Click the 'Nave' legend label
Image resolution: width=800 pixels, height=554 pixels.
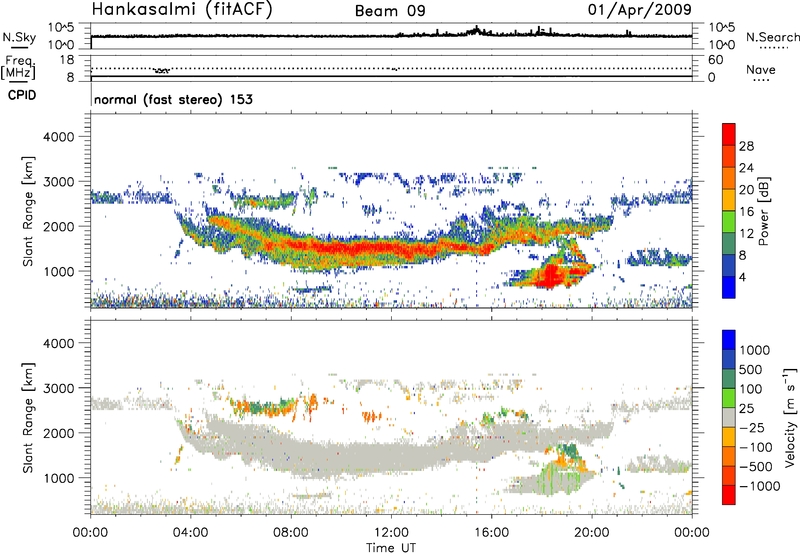(761, 70)
